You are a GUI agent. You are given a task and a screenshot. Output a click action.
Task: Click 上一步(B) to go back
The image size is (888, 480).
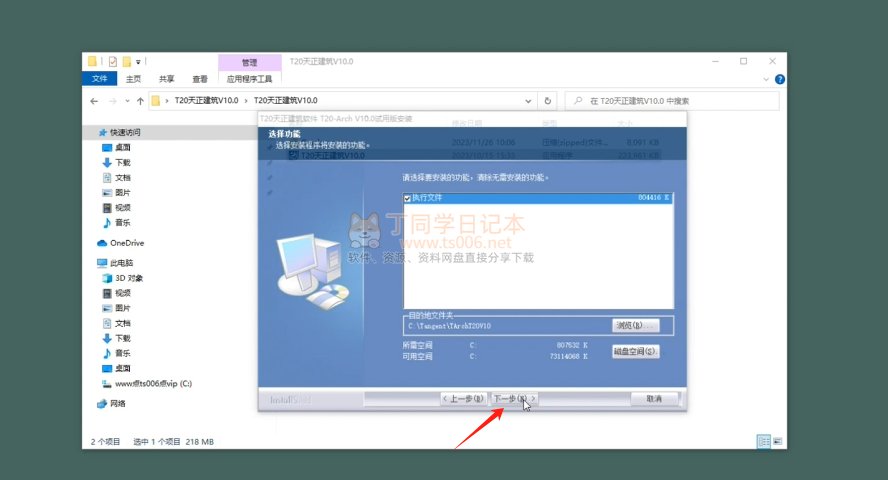pyautogui.click(x=463, y=398)
